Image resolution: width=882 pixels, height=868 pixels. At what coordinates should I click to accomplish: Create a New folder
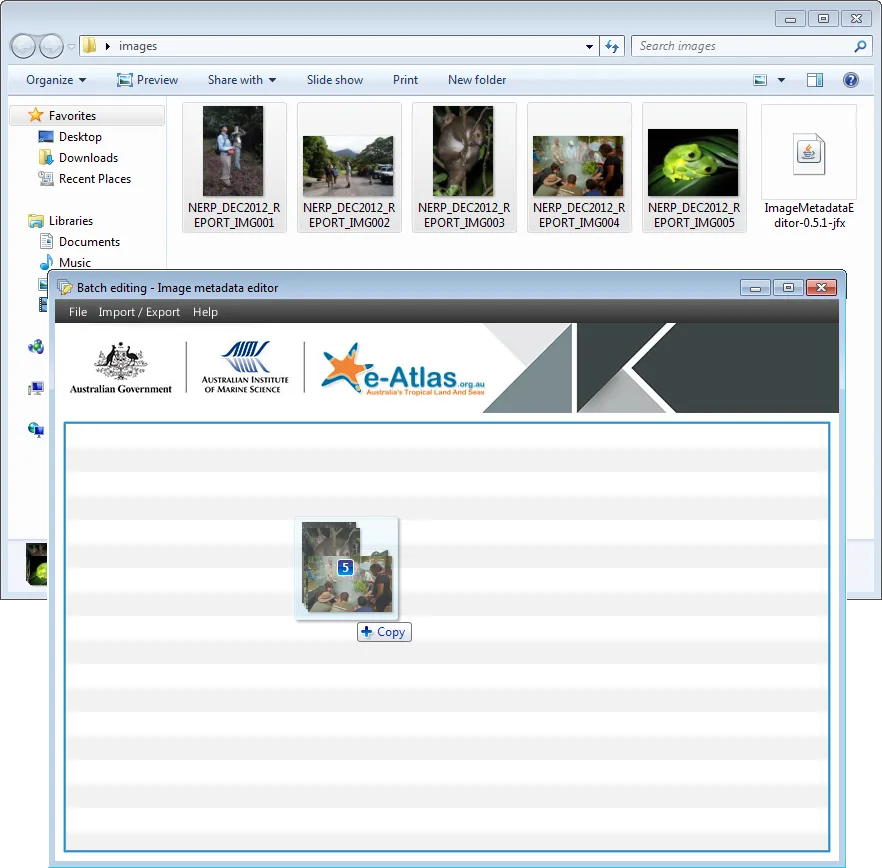tap(477, 80)
